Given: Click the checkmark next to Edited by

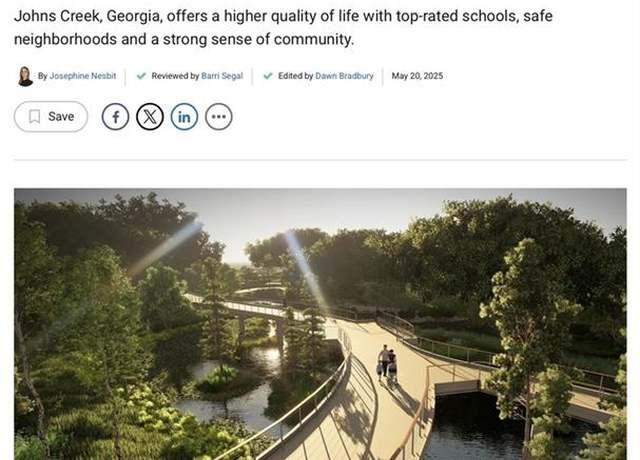Looking at the screenshot, I should click(x=268, y=76).
